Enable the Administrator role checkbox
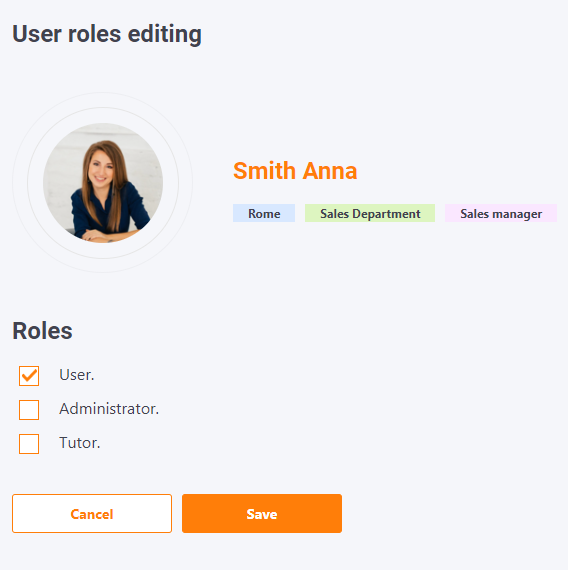 (x=29, y=410)
